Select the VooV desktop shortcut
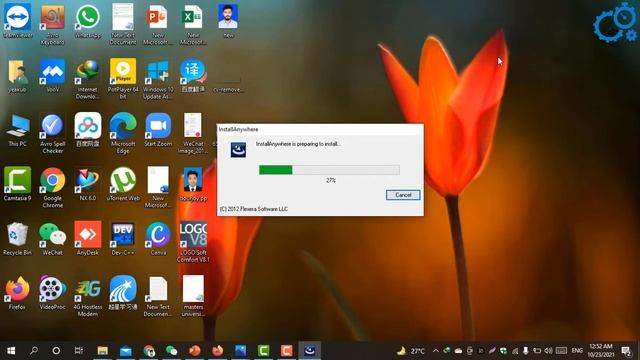Image resolution: width=640 pixels, height=360 pixels. click(x=53, y=76)
